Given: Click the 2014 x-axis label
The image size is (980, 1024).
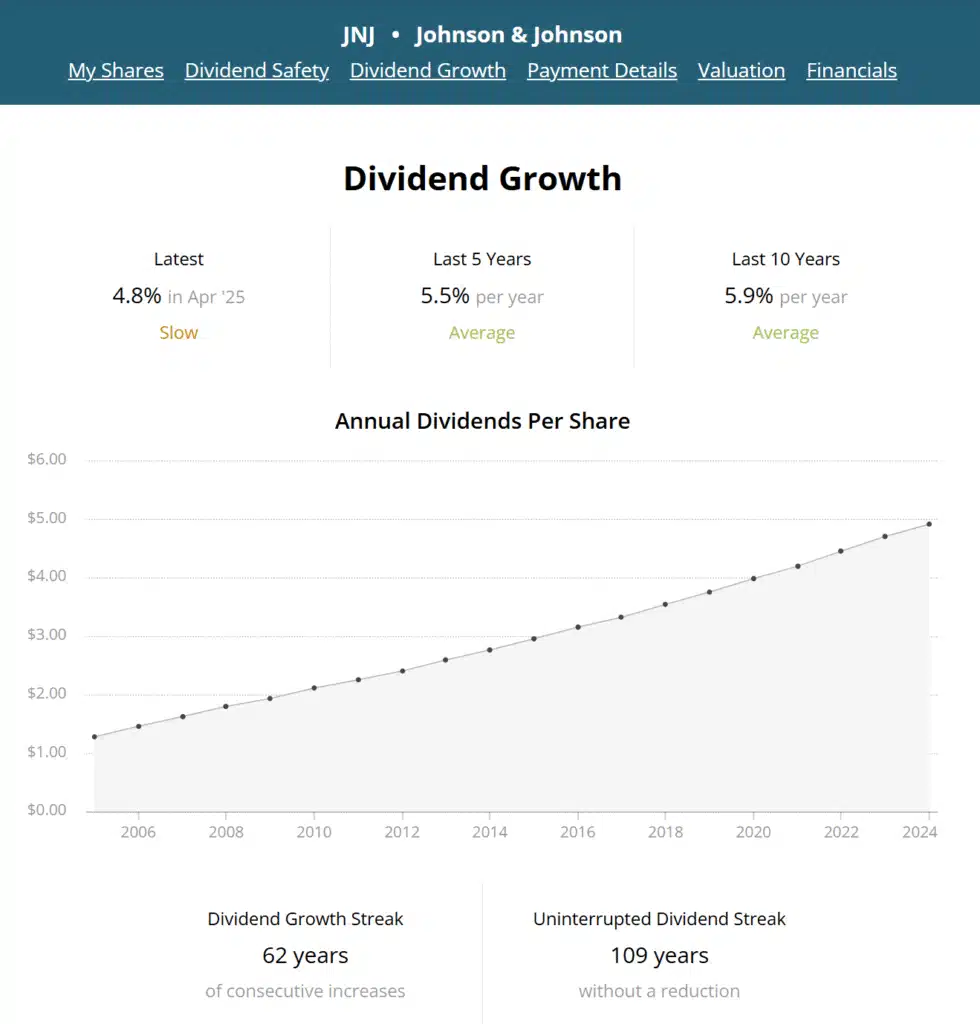Looking at the screenshot, I should coord(490,832).
